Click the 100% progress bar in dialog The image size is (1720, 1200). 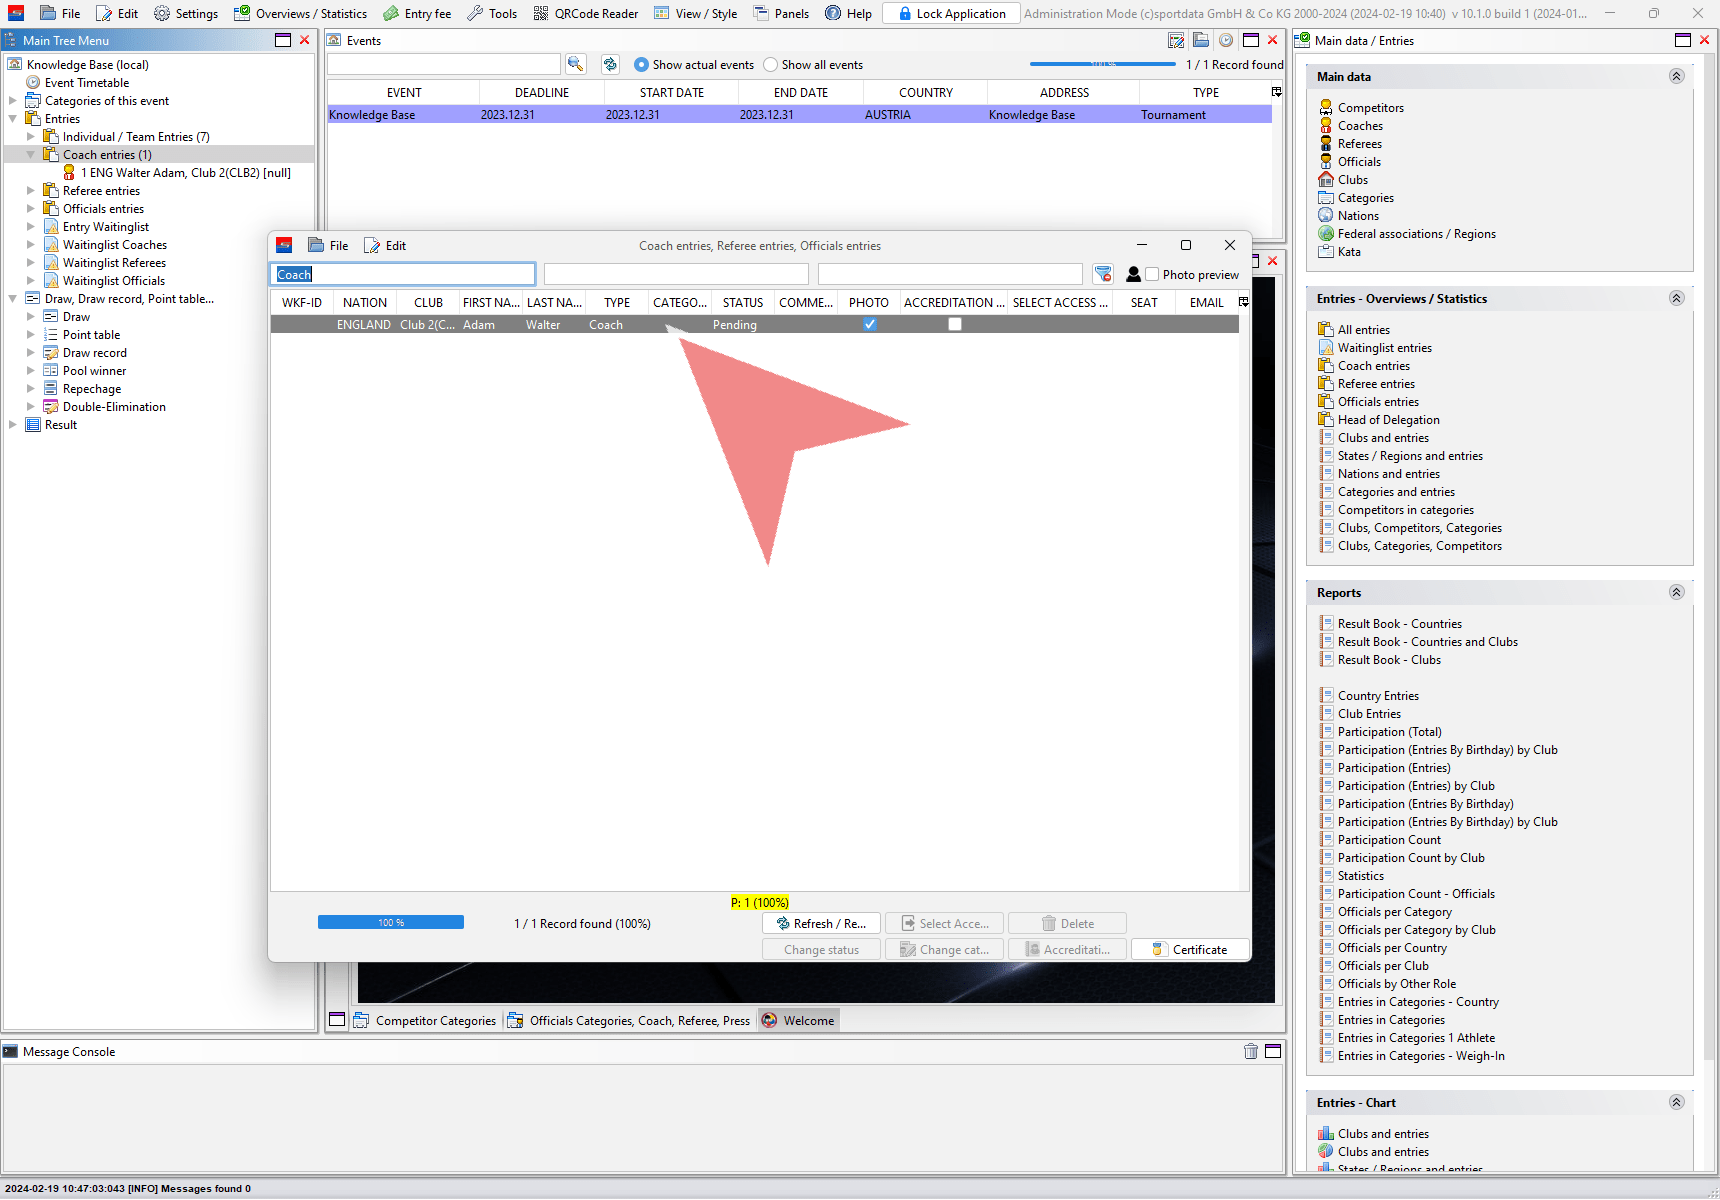pyautogui.click(x=391, y=922)
